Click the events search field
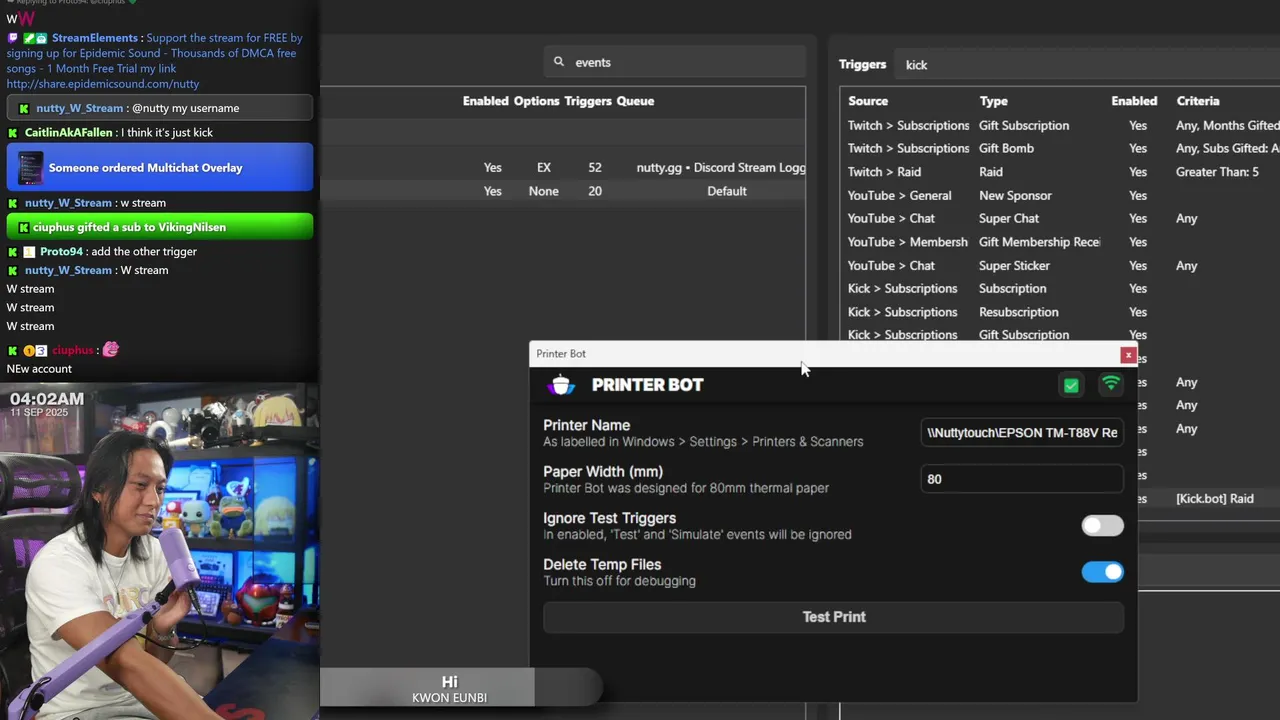 pos(675,62)
